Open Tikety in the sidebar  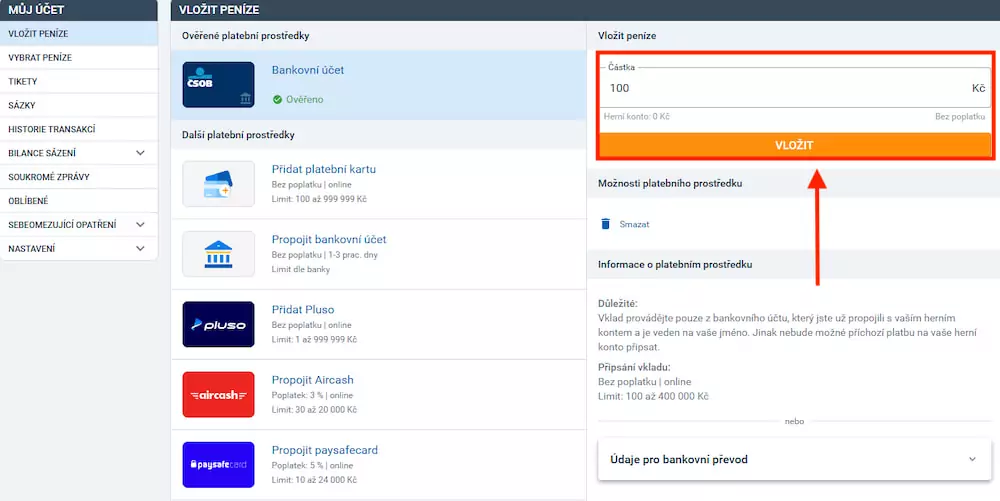tap(78, 82)
